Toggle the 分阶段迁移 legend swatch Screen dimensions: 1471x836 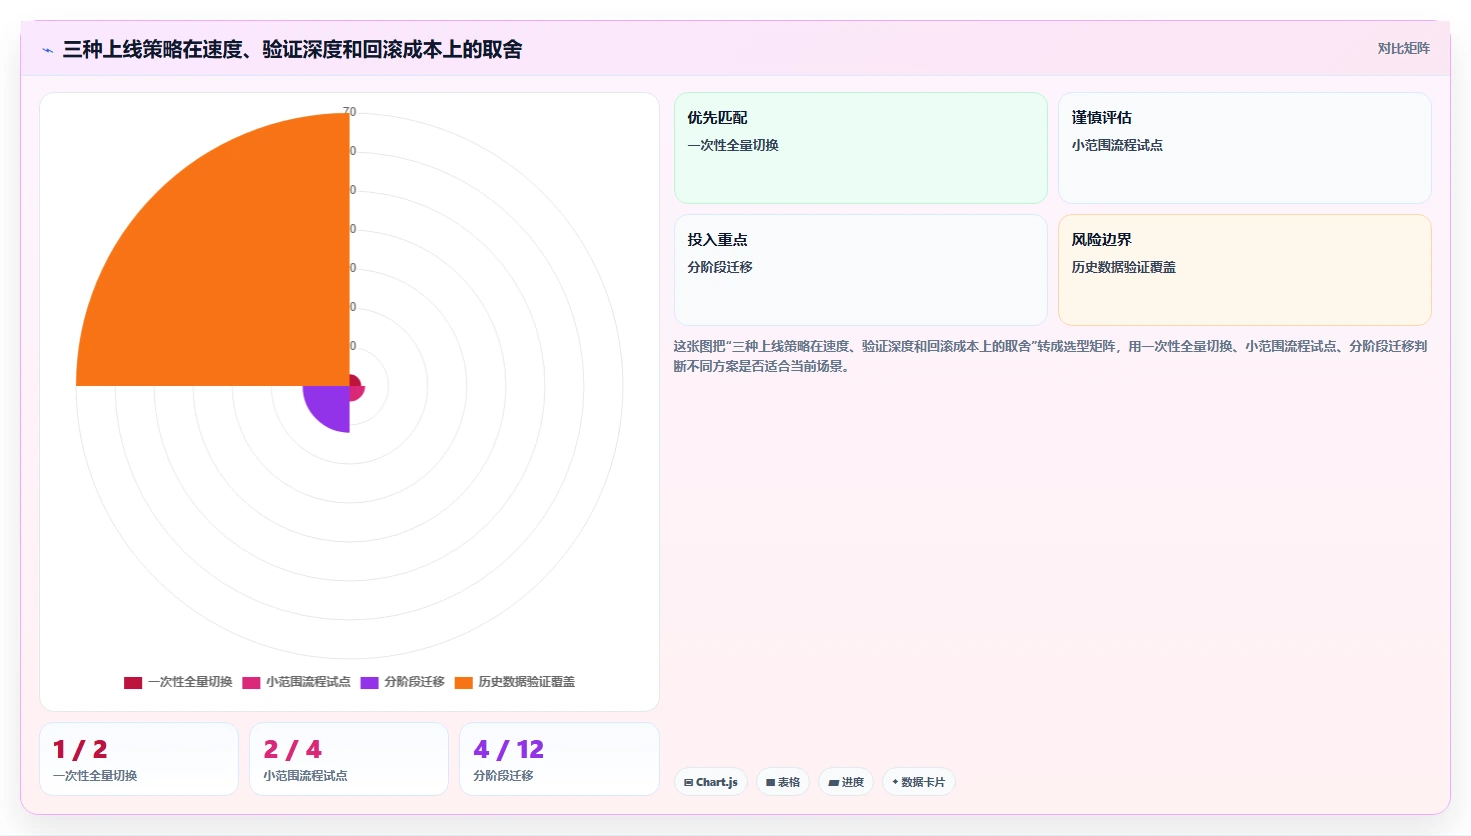pyautogui.click(x=369, y=683)
